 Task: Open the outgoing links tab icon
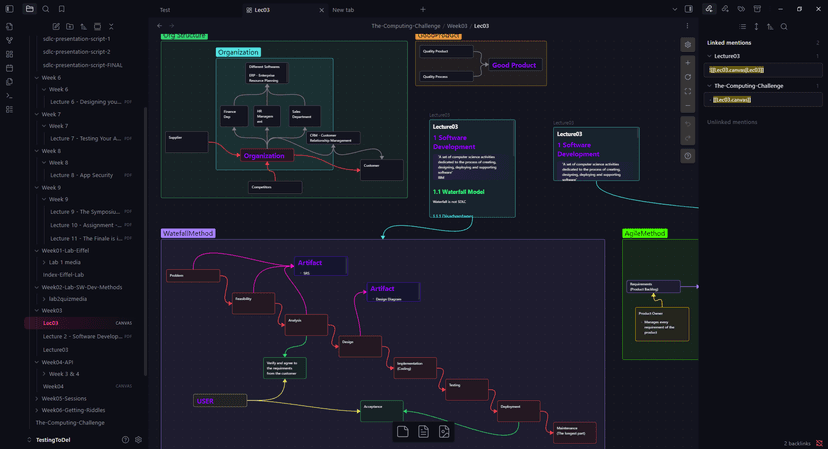[725, 9]
